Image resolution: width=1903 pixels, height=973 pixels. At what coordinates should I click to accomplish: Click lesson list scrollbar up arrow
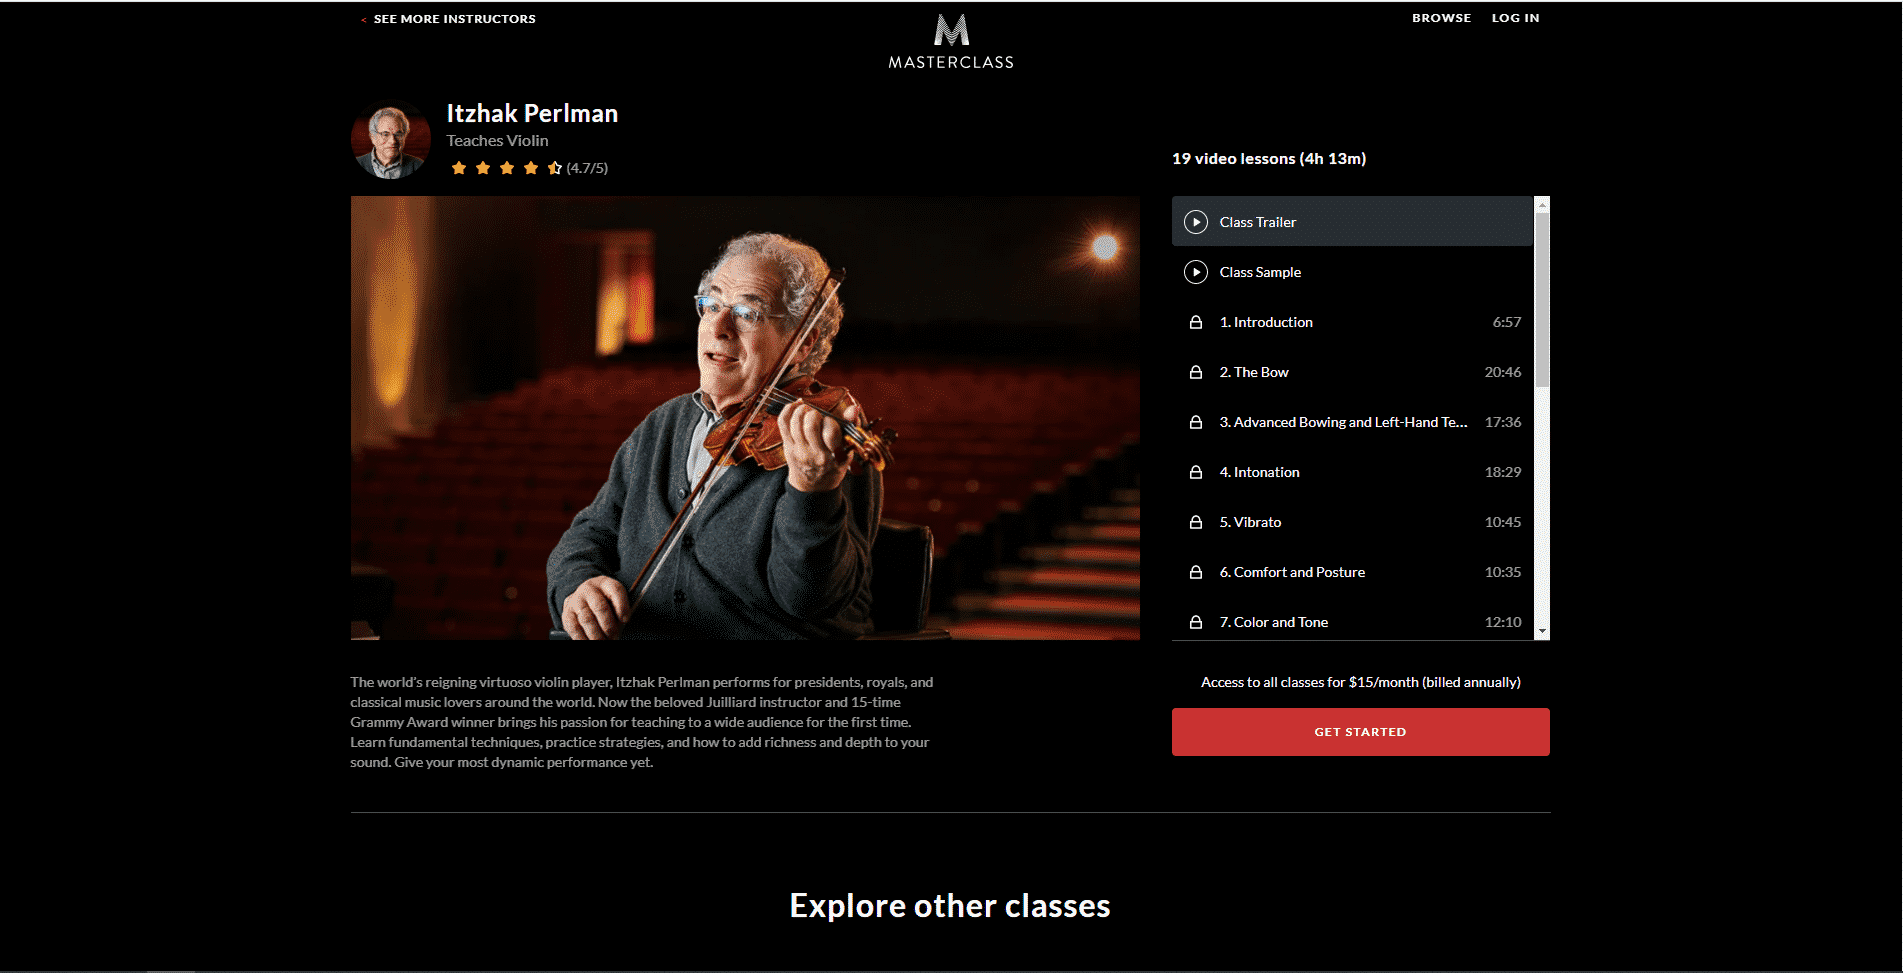pyautogui.click(x=1542, y=204)
